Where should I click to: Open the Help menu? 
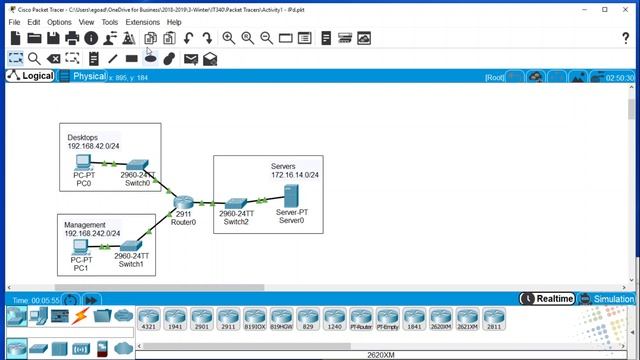[x=174, y=22]
